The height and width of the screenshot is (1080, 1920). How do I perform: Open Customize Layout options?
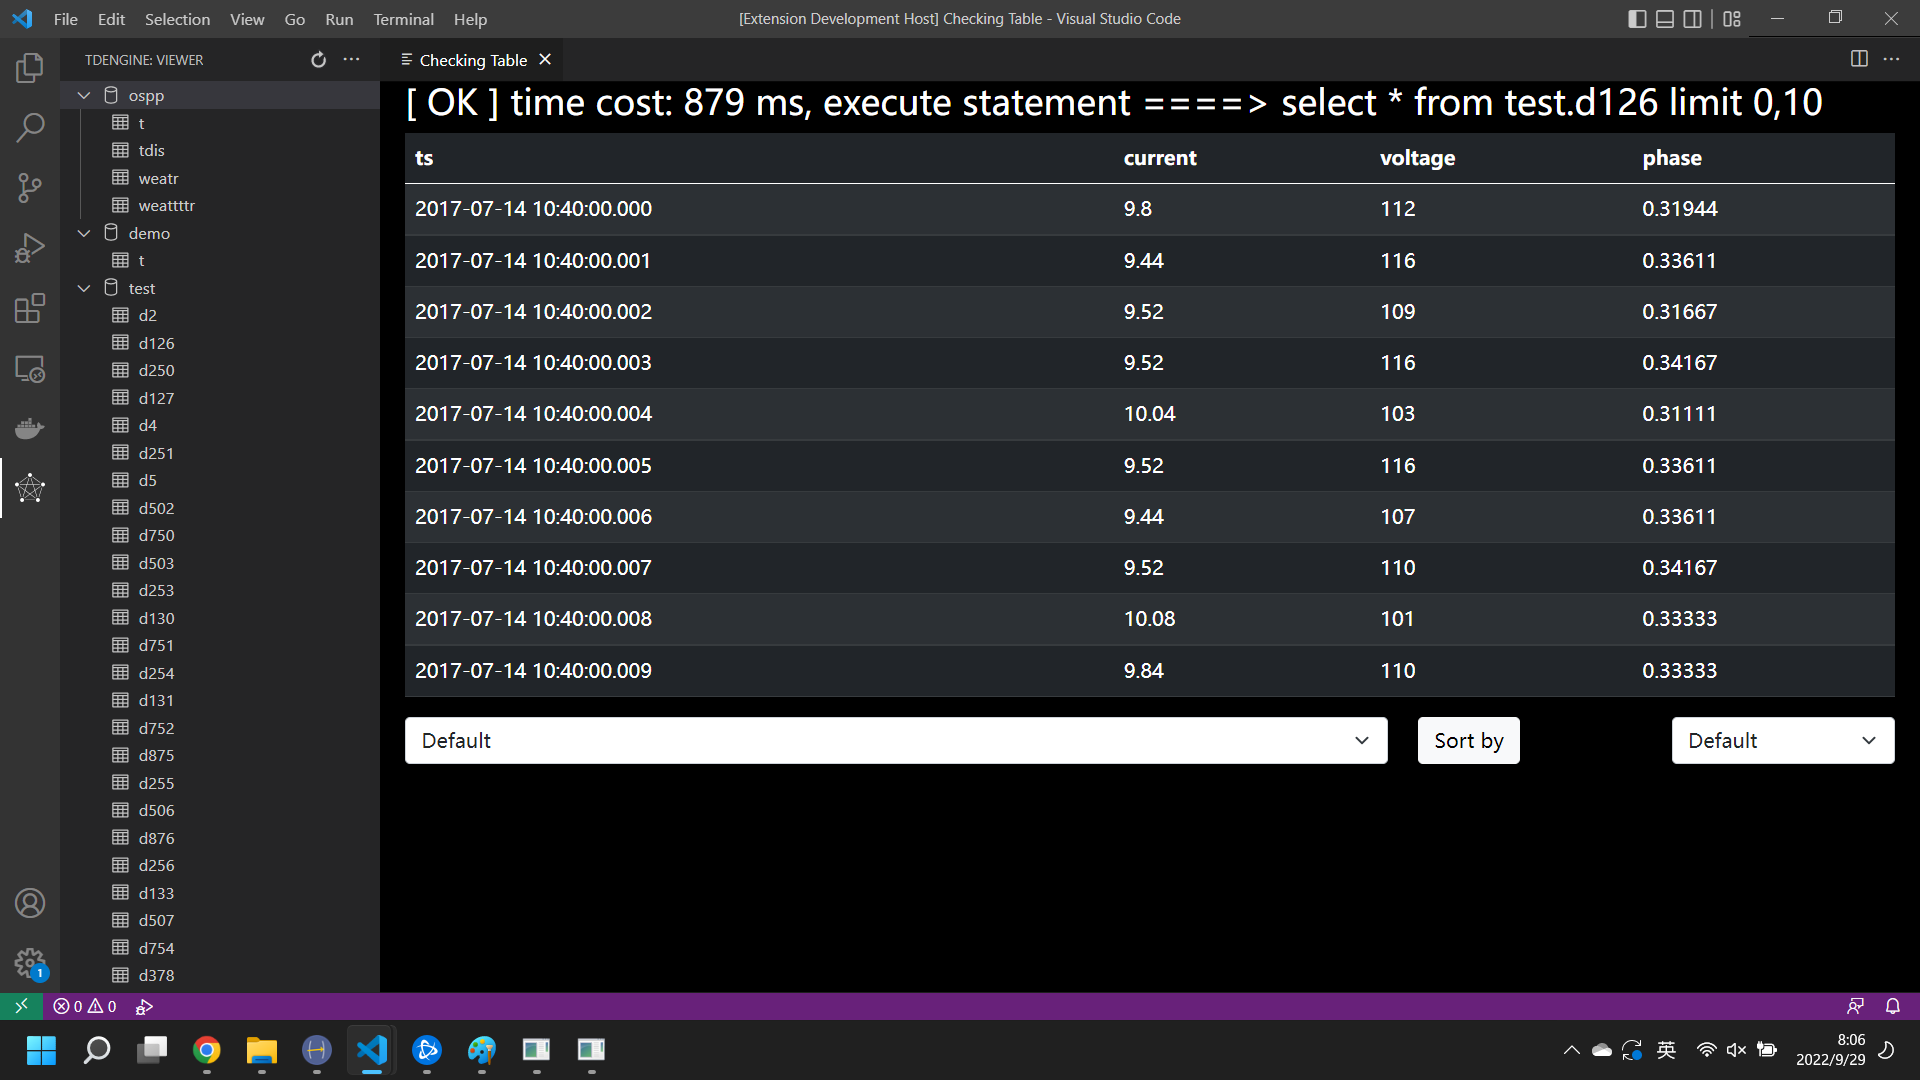(x=1732, y=19)
